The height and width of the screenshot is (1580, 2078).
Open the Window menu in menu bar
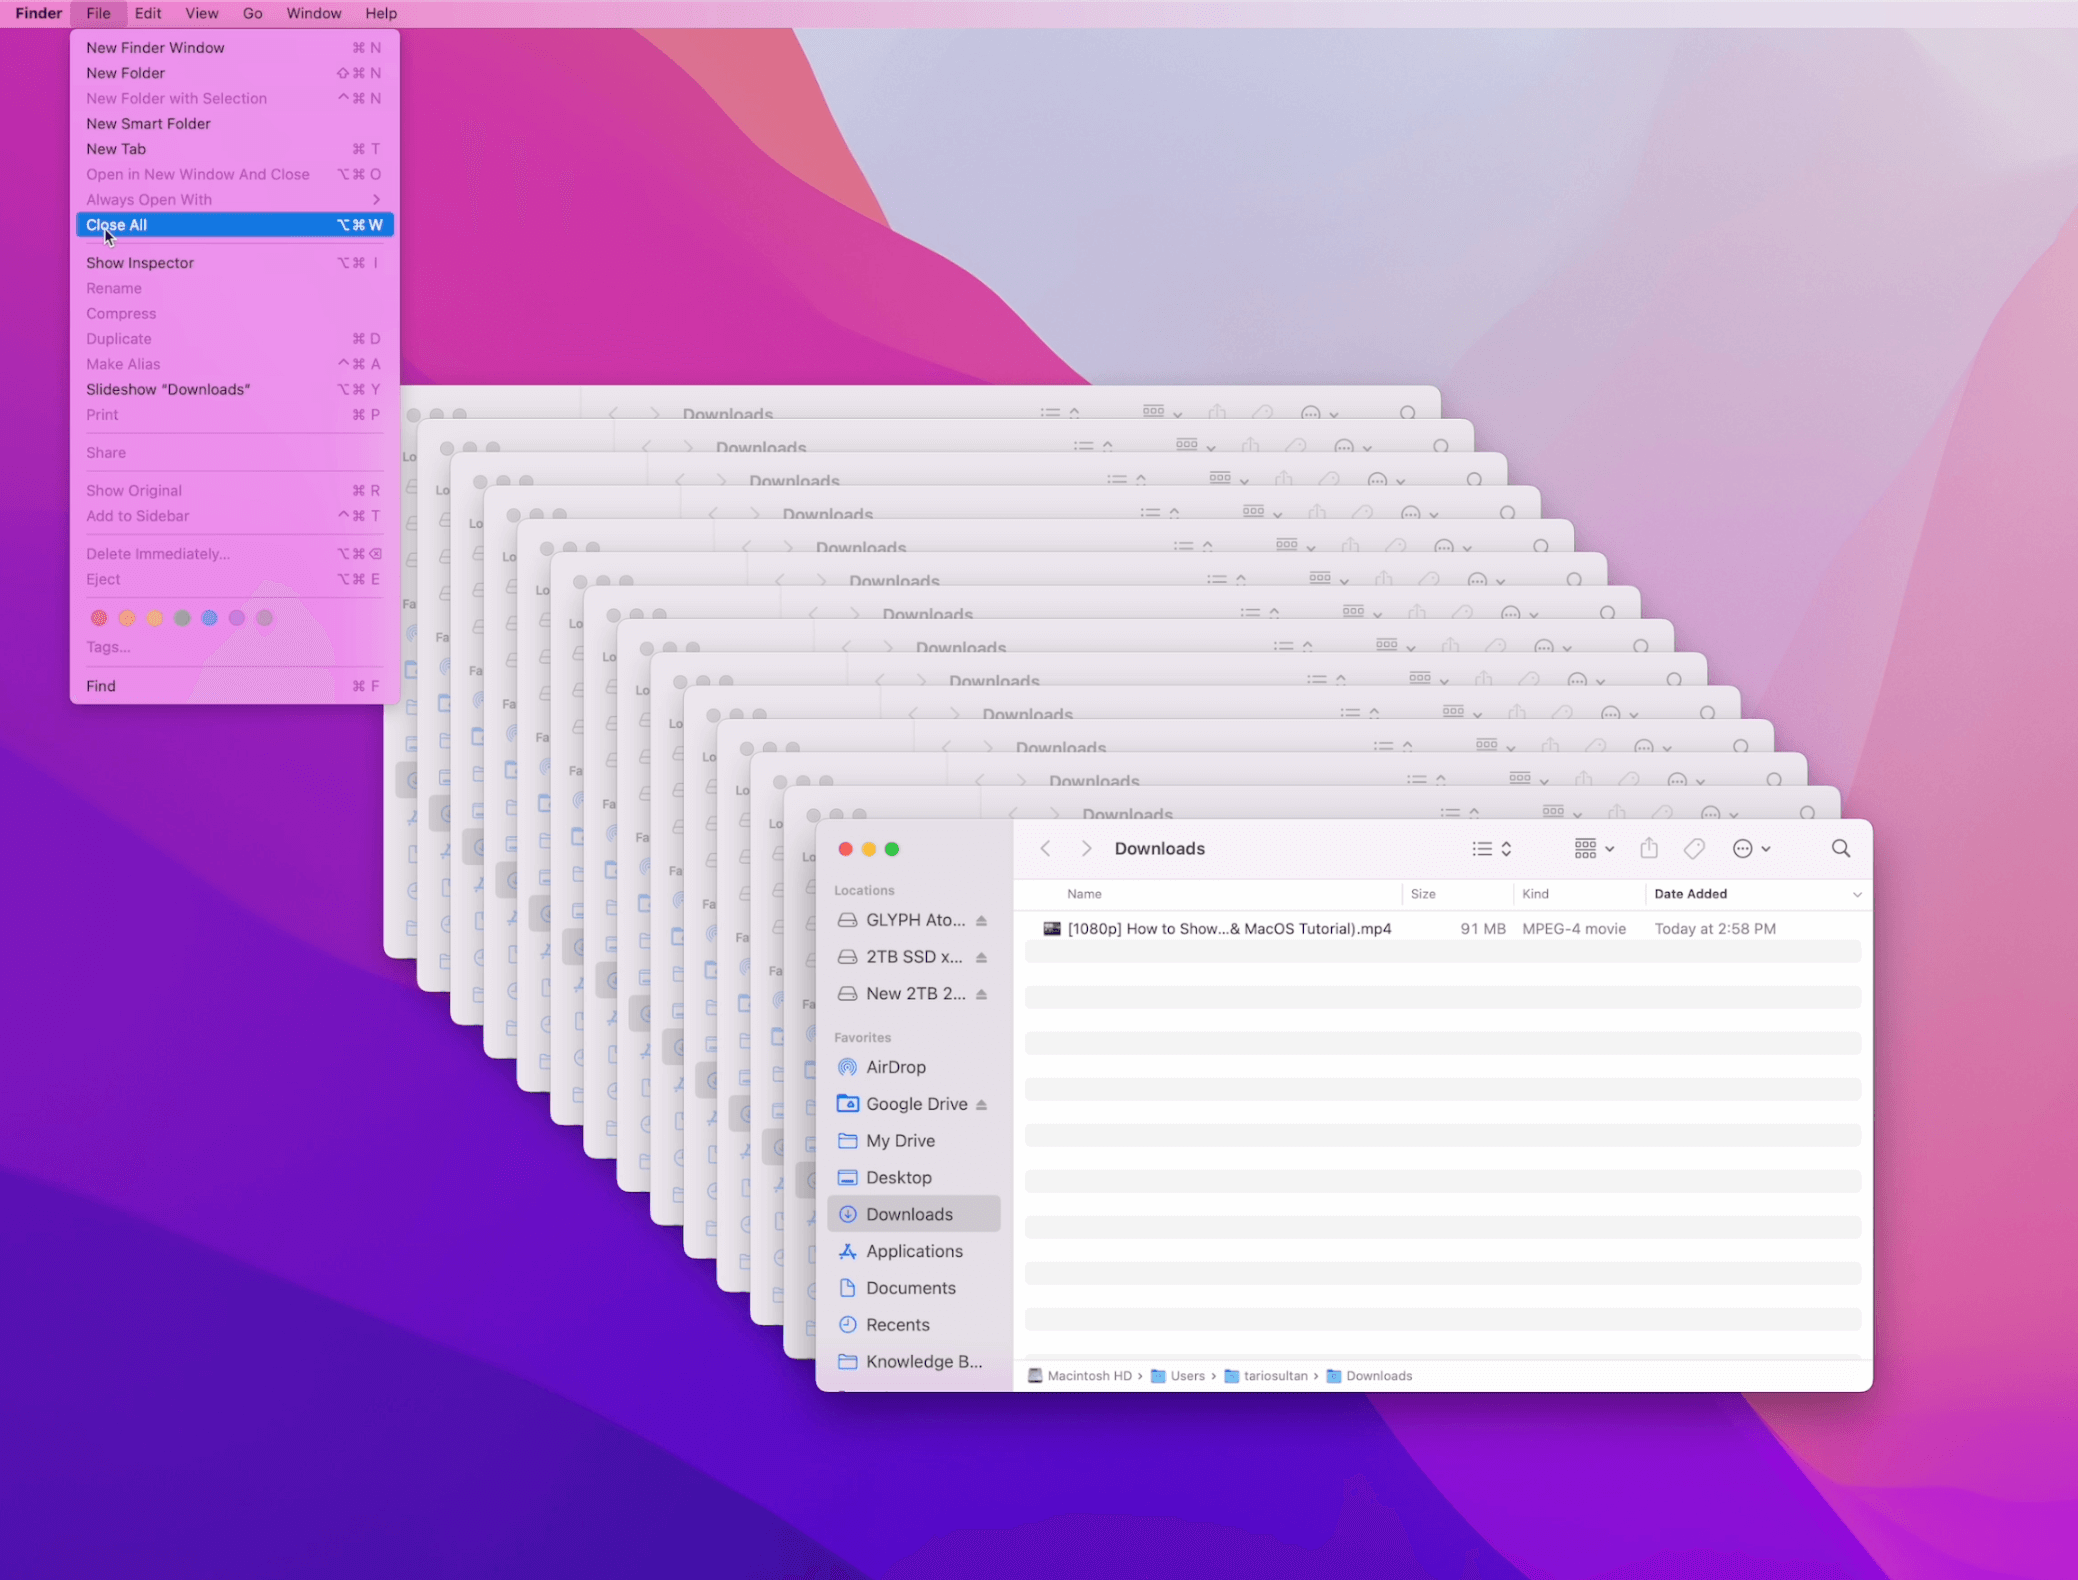[x=314, y=13]
